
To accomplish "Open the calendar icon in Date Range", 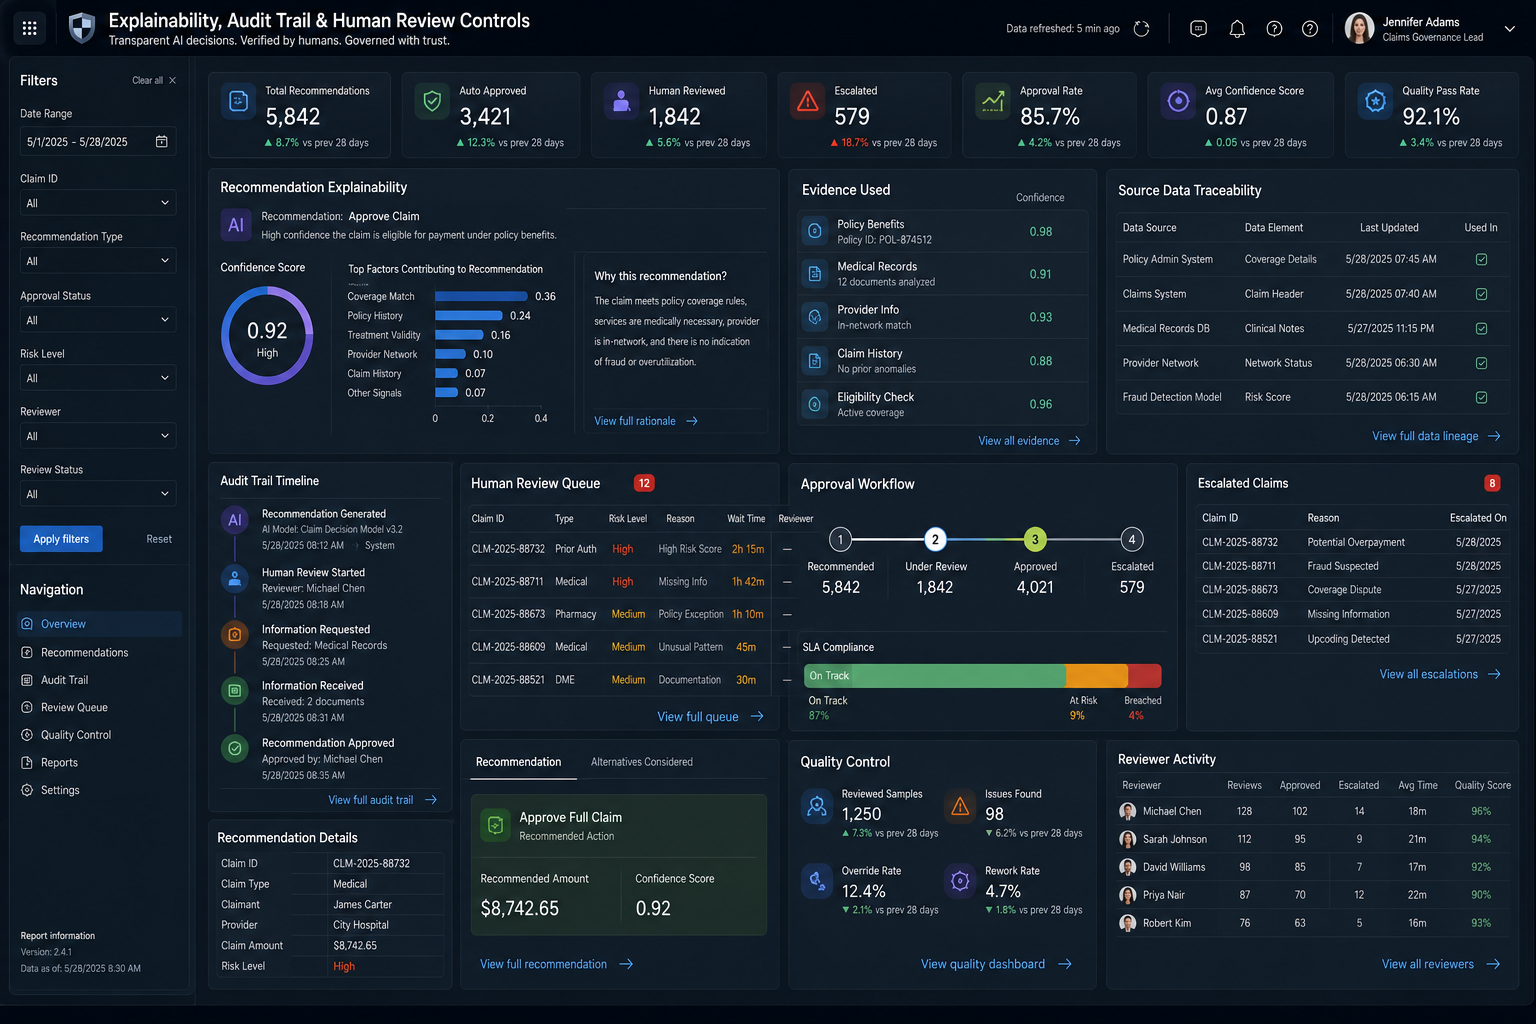I will [x=162, y=142].
